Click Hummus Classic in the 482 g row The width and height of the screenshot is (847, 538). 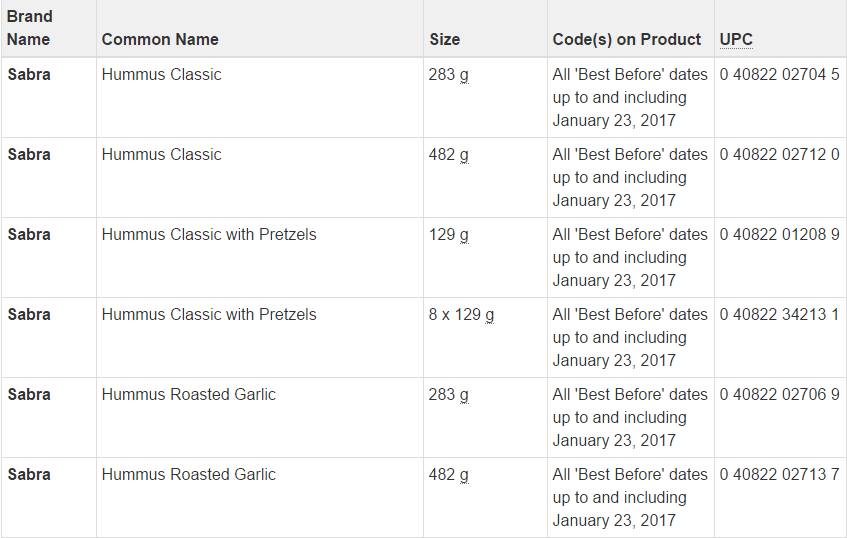tap(161, 154)
